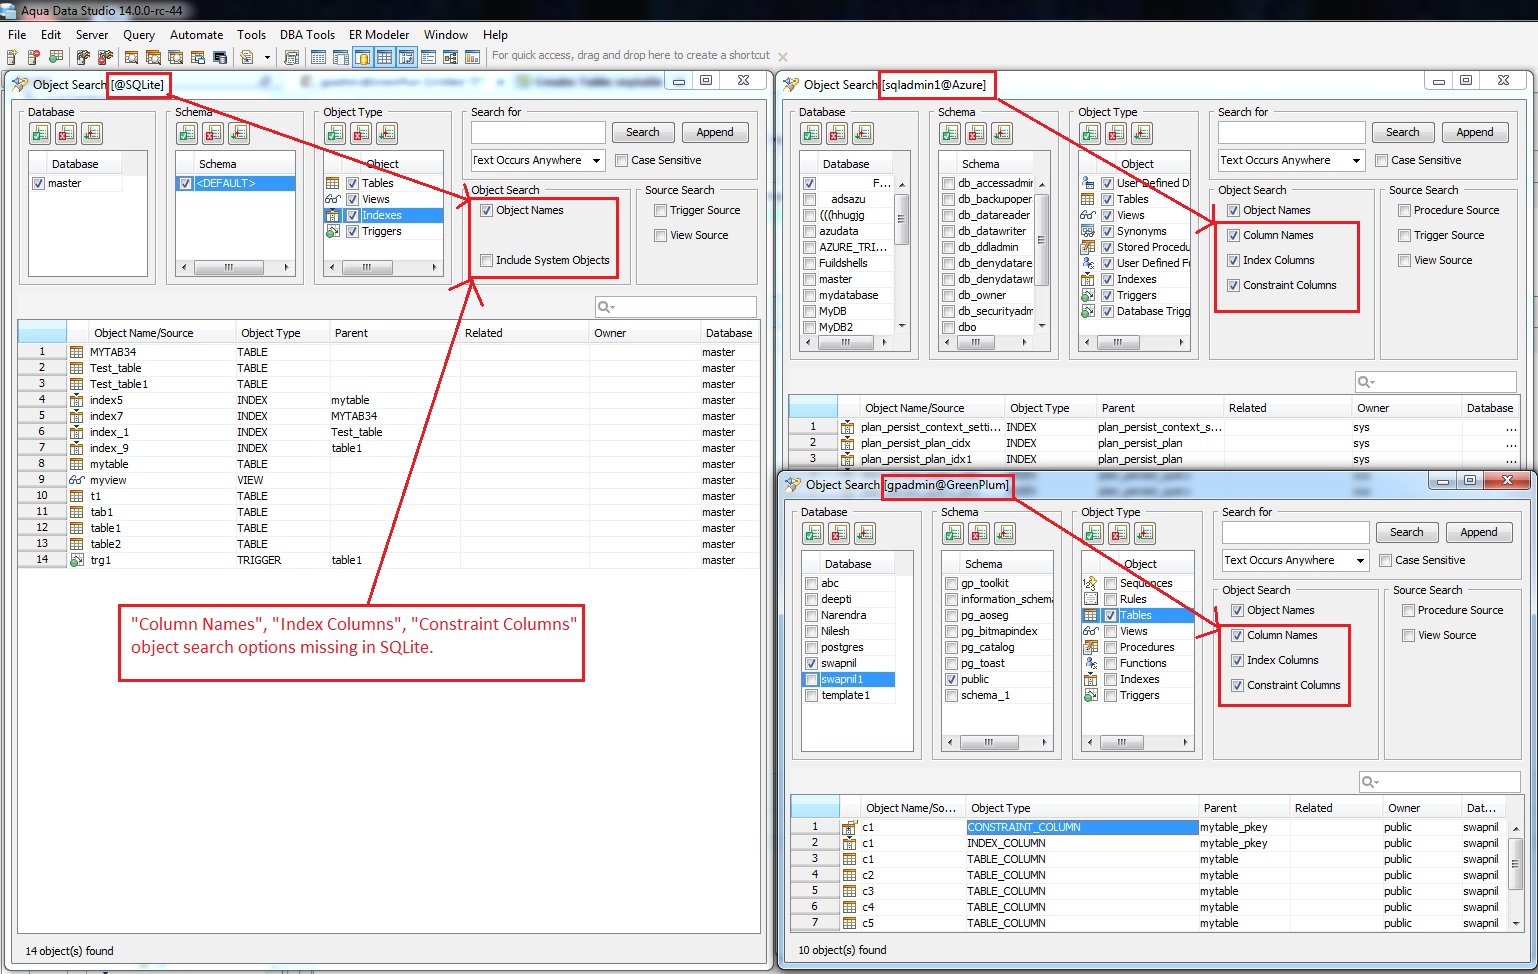Select all databases in SQLite Object Search
Viewport: 1538px width, 974px height.
40,133
